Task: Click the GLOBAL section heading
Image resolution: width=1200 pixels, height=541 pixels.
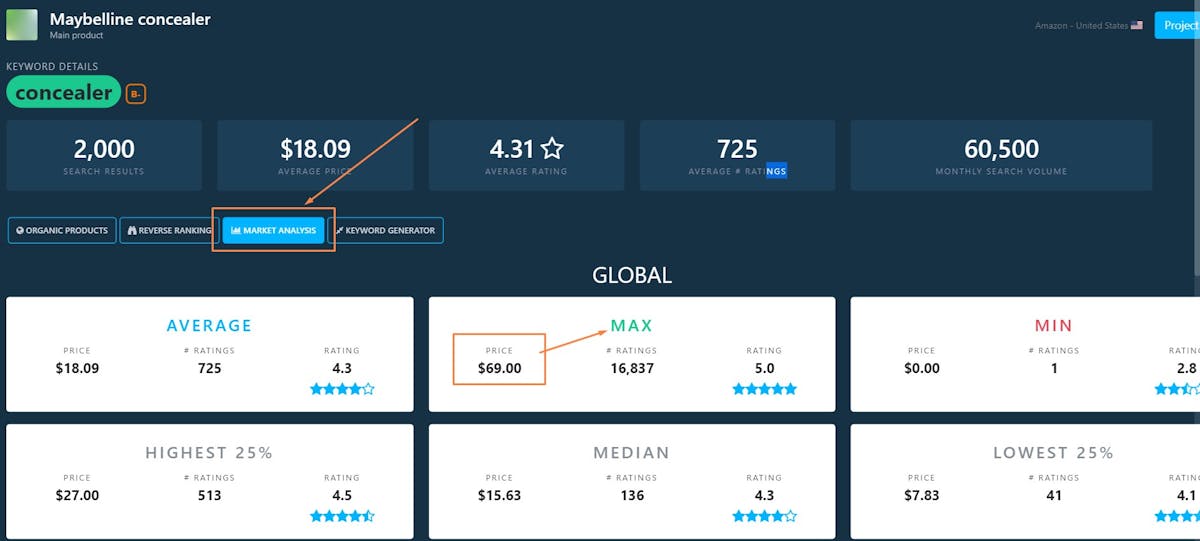Action: [632, 275]
